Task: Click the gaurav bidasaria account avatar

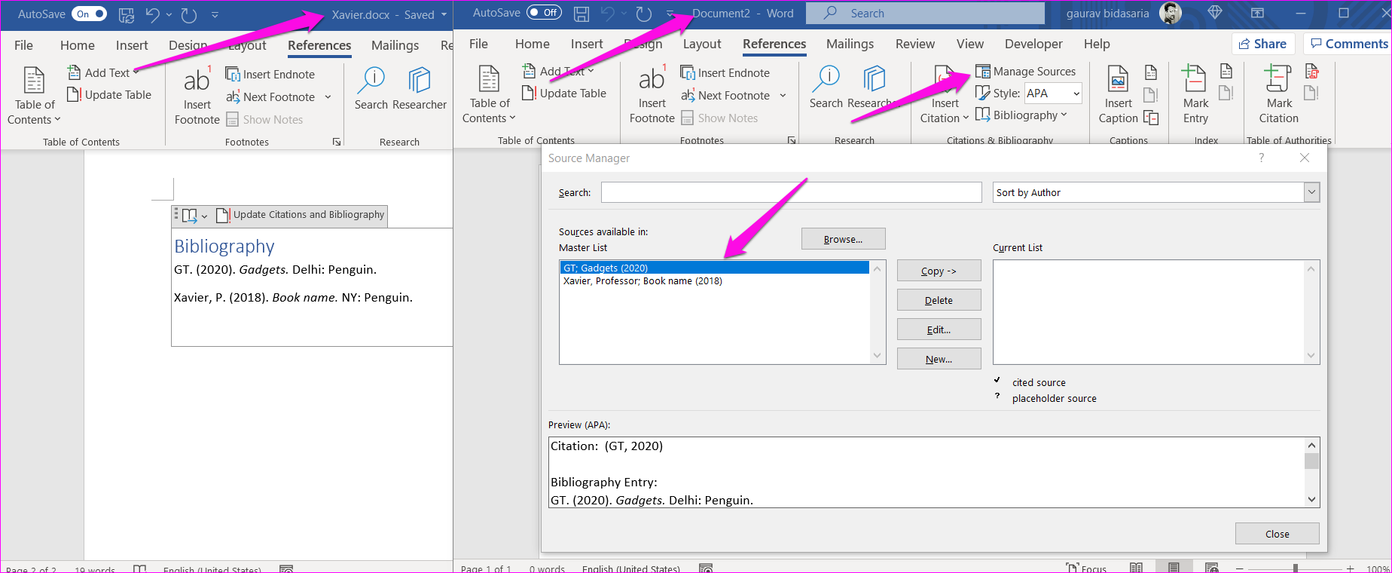Action: pyautogui.click(x=1170, y=13)
